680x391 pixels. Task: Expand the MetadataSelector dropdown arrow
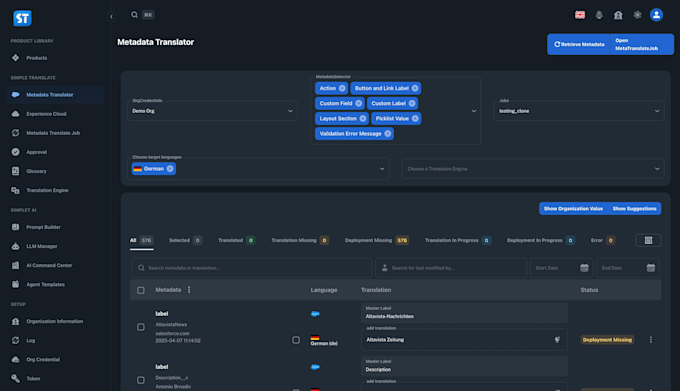pos(474,111)
